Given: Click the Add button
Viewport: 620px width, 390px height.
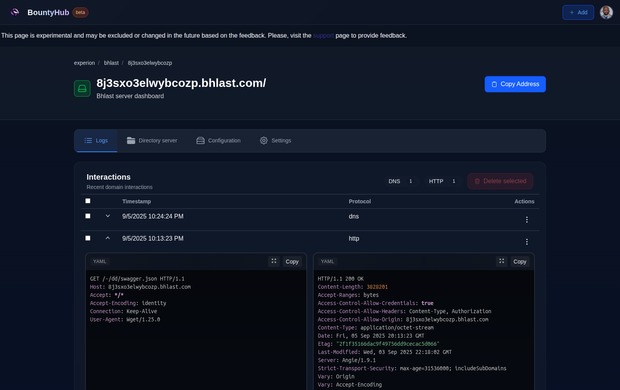Looking at the screenshot, I should pos(578,12).
